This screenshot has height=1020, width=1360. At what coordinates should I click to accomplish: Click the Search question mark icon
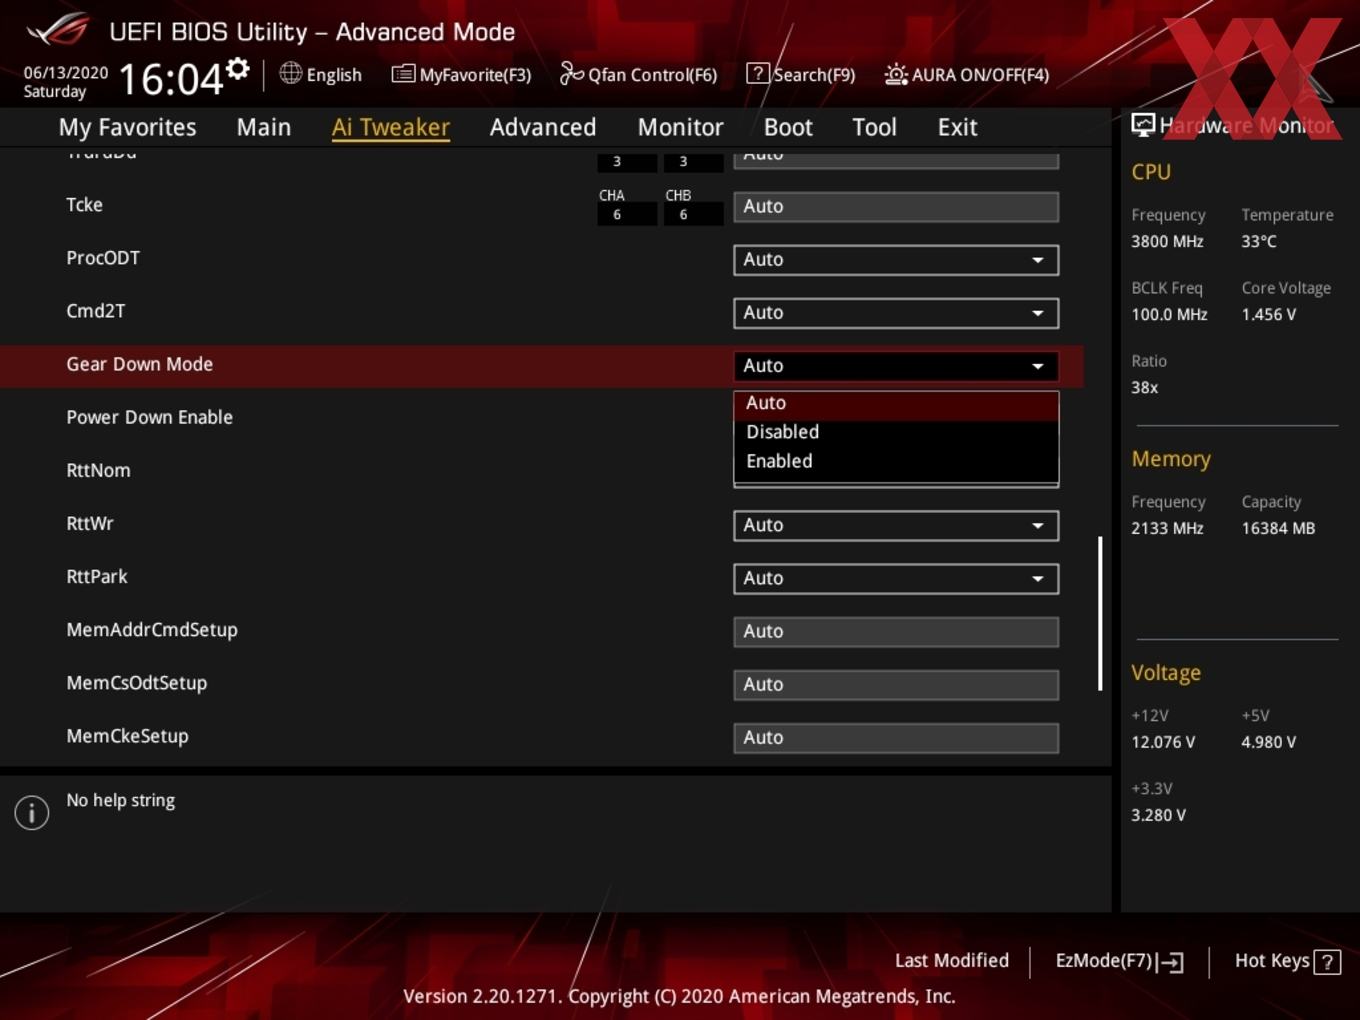coord(758,73)
